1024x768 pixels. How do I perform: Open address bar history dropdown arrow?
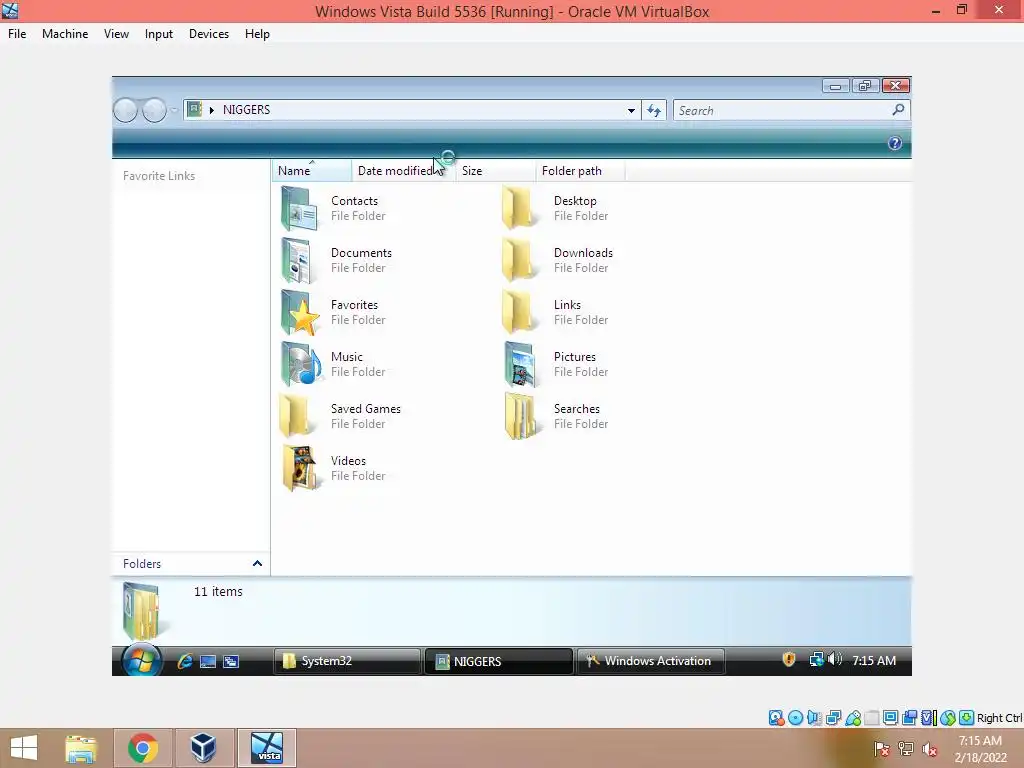tap(631, 110)
